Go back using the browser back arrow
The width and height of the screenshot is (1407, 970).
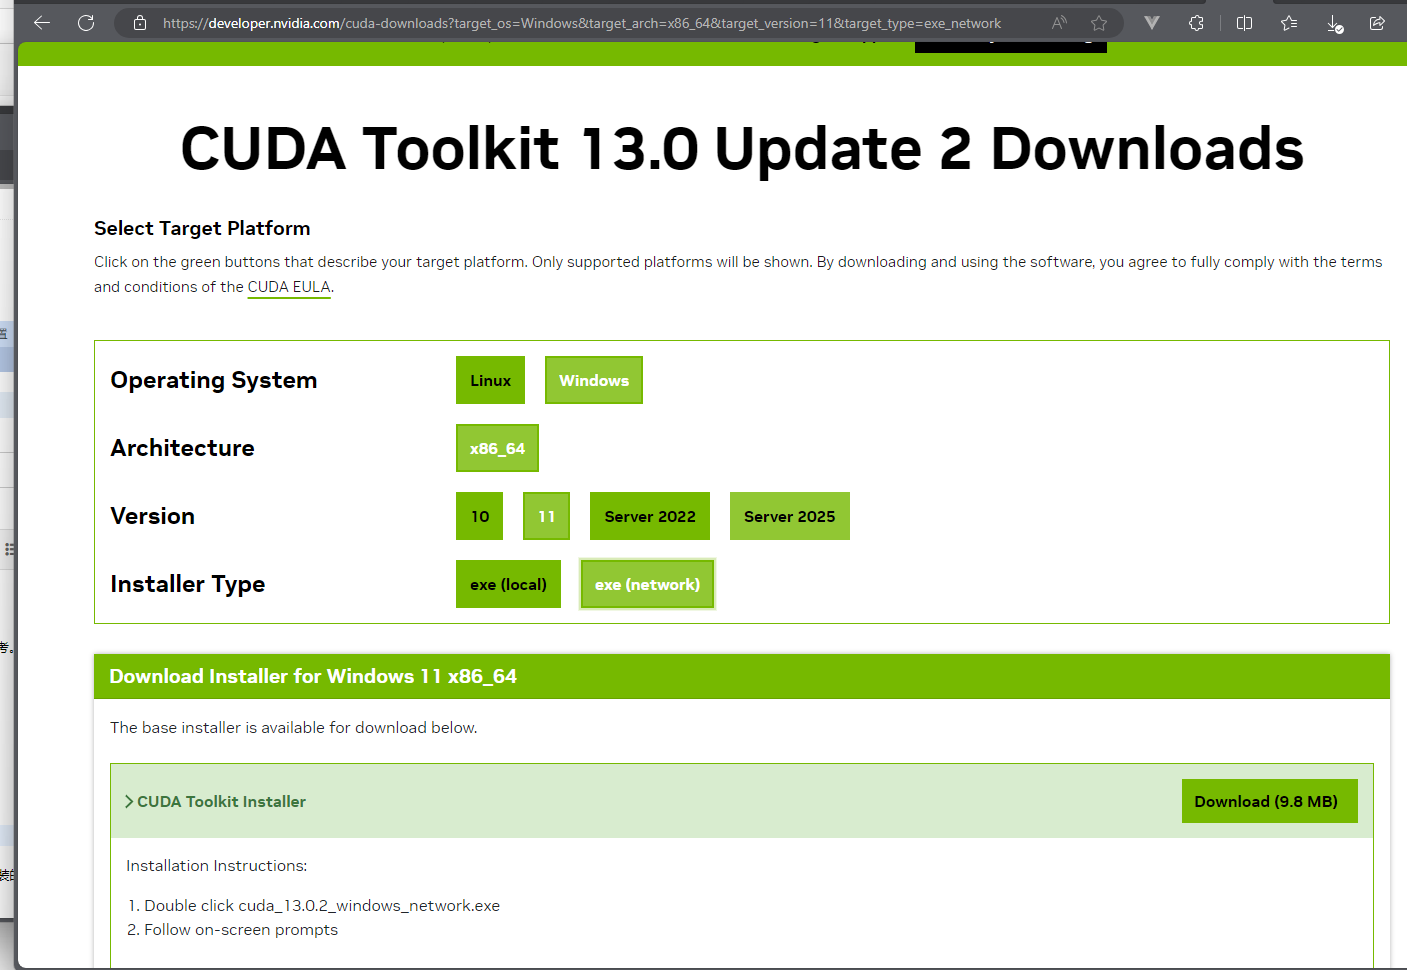(42, 22)
